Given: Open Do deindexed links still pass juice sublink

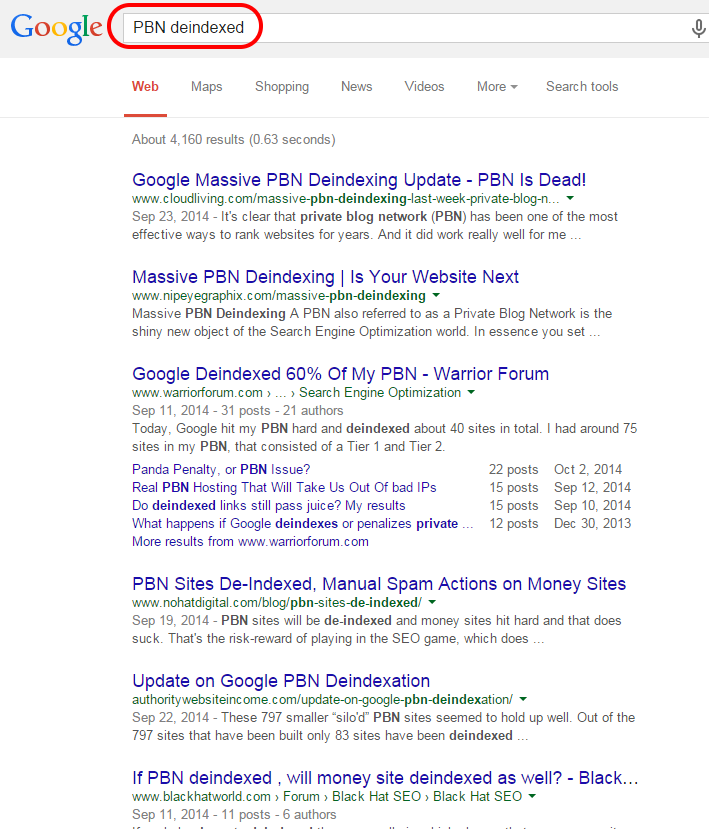Looking at the screenshot, I should [x=269, y=505].
